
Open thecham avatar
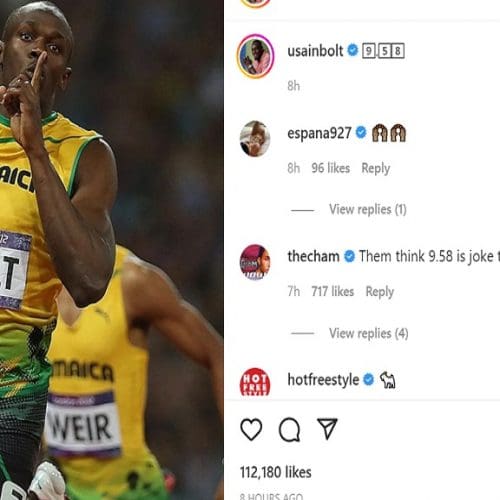click(255, 262)
